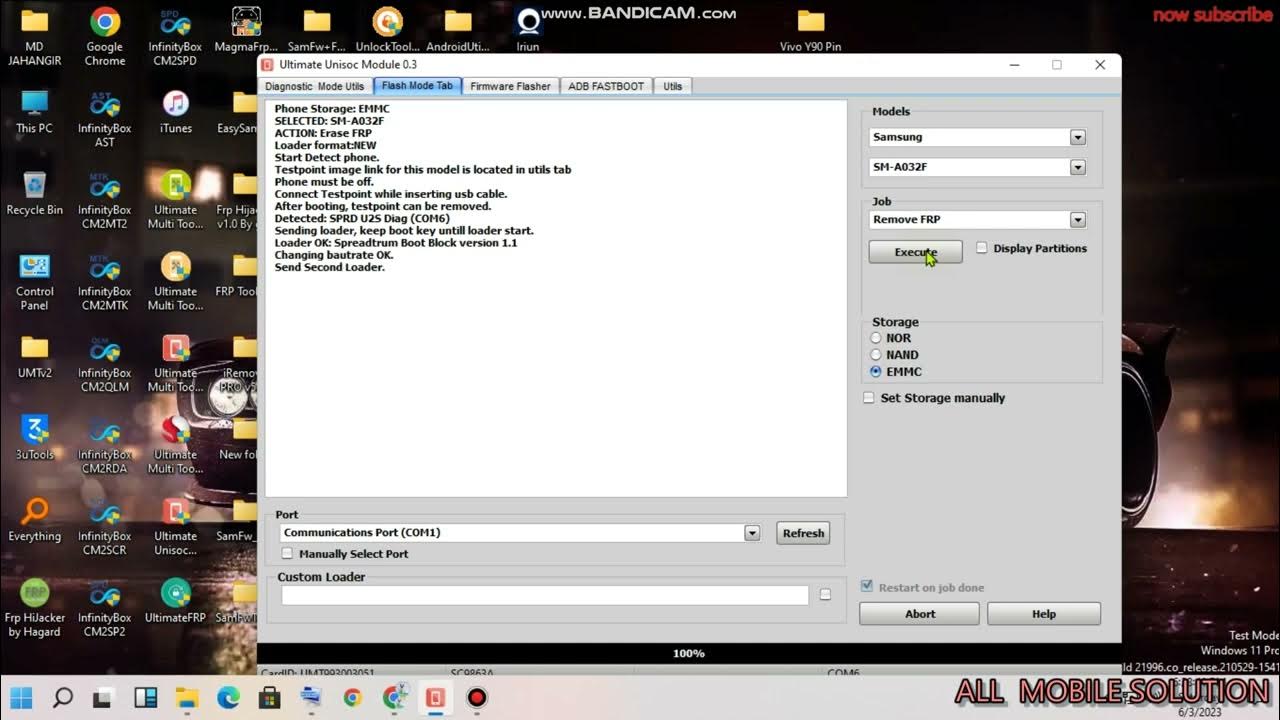Launch InfinityBox CM2SP2 shortcut
1280x720 pixels.
tap(105, 609)
